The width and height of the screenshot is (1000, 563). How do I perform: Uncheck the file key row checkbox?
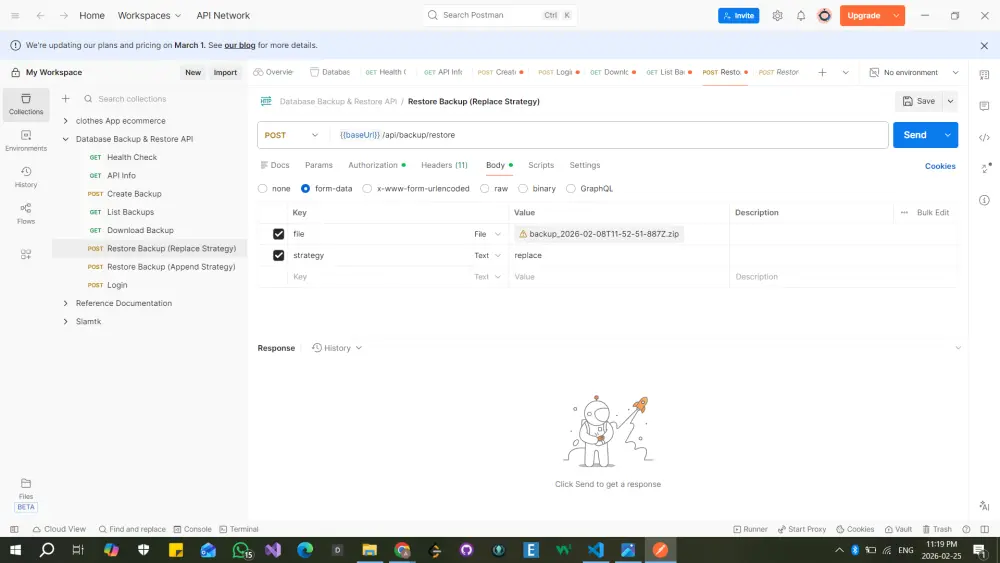coord(279,234)
